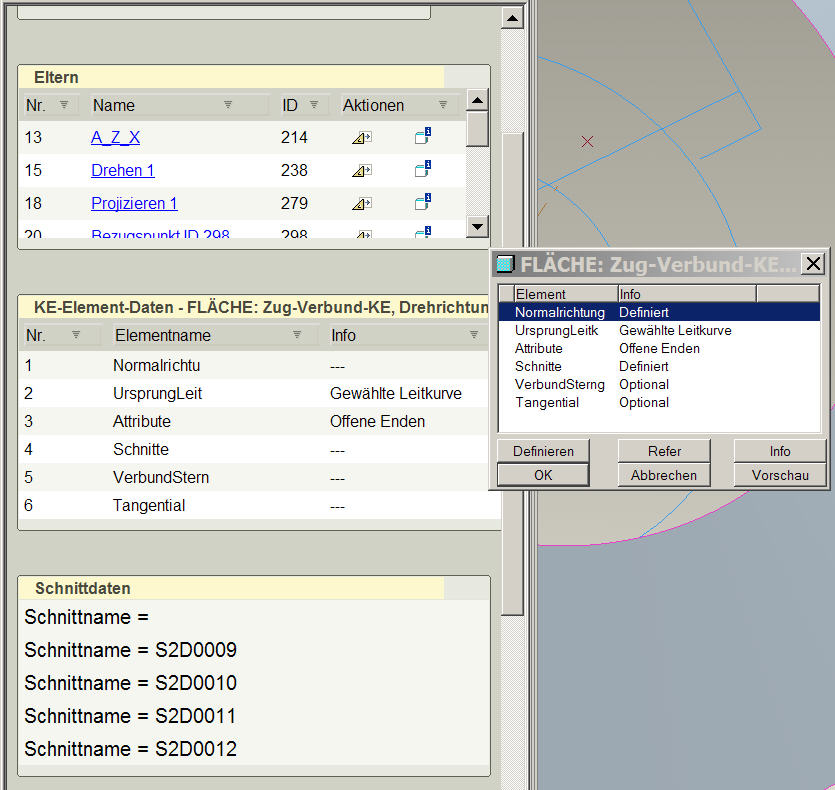Viewport: 835px width, 790px height.
Task: Click the Abbrechen button
Action: point(663,475)
